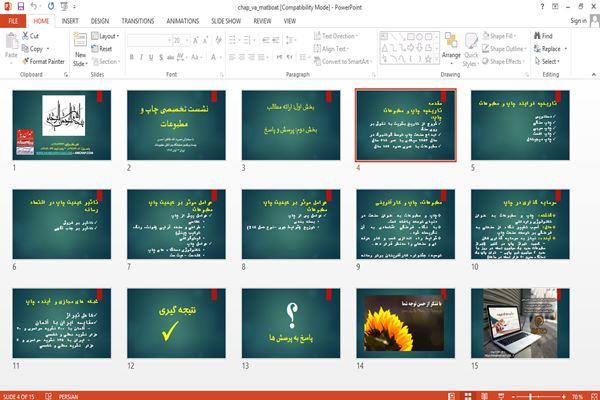The height and width of the screenshot is (400, 600).
Task: Select slide 15 thumbnail with laptop
Action: 520,323
